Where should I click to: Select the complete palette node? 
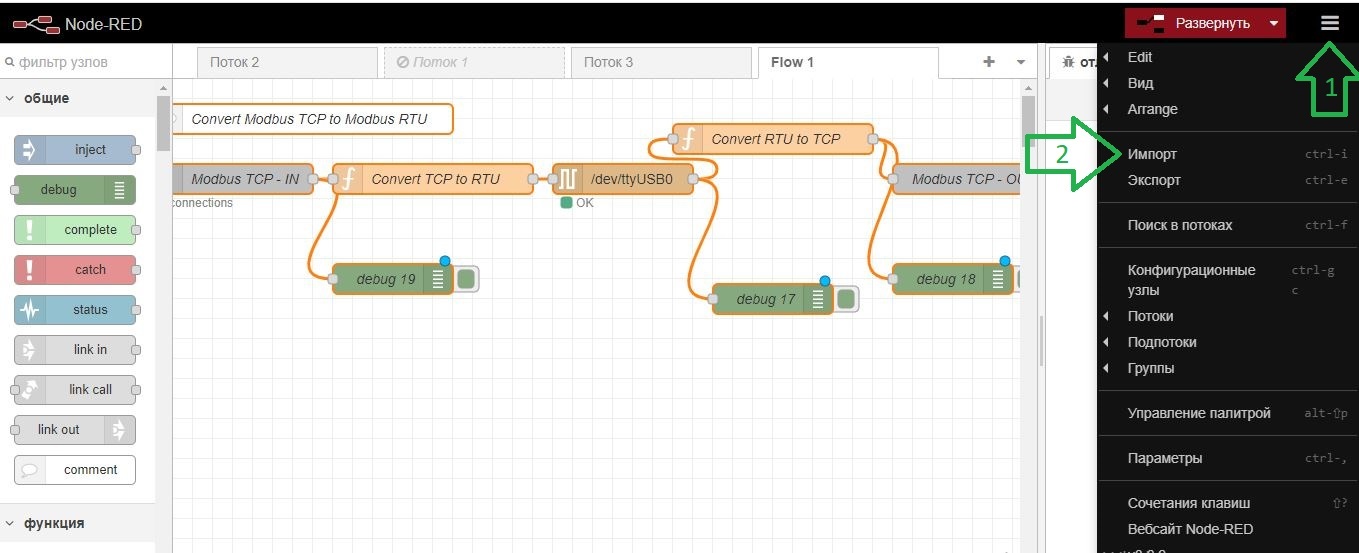(75, 230)
